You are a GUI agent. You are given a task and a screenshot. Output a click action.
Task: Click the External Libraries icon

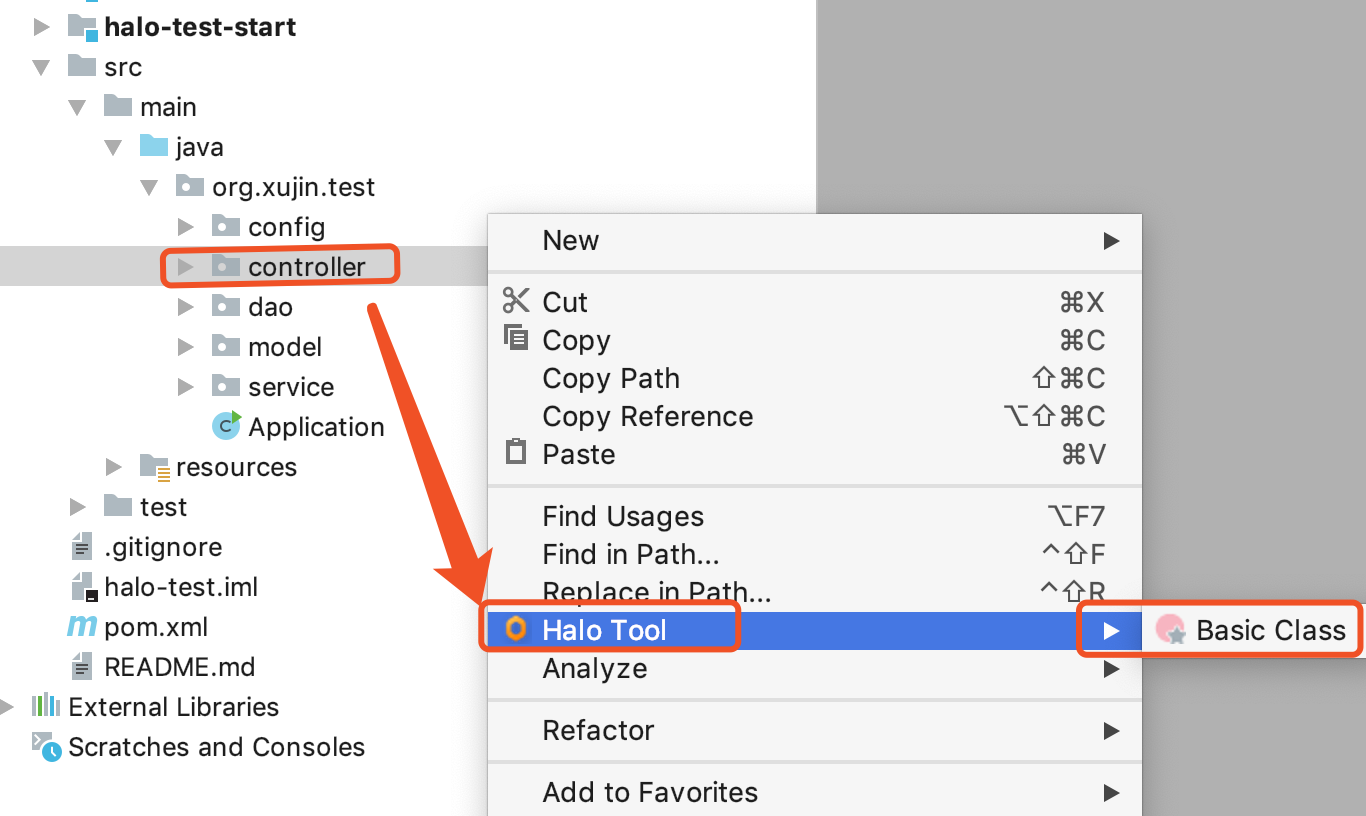point(45,706)
